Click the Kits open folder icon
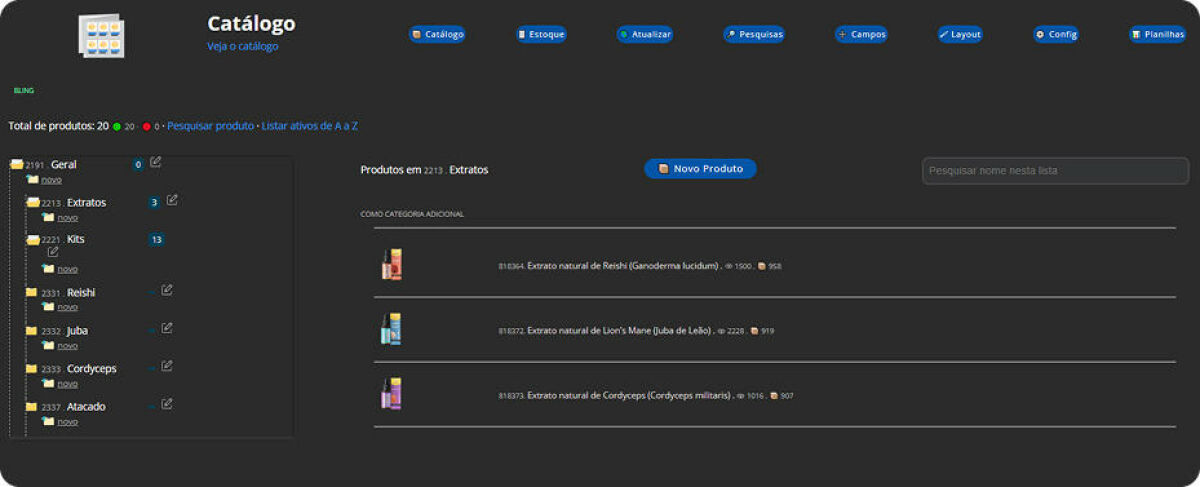Screen dimensions: 1200x487 tap(33, 240)
